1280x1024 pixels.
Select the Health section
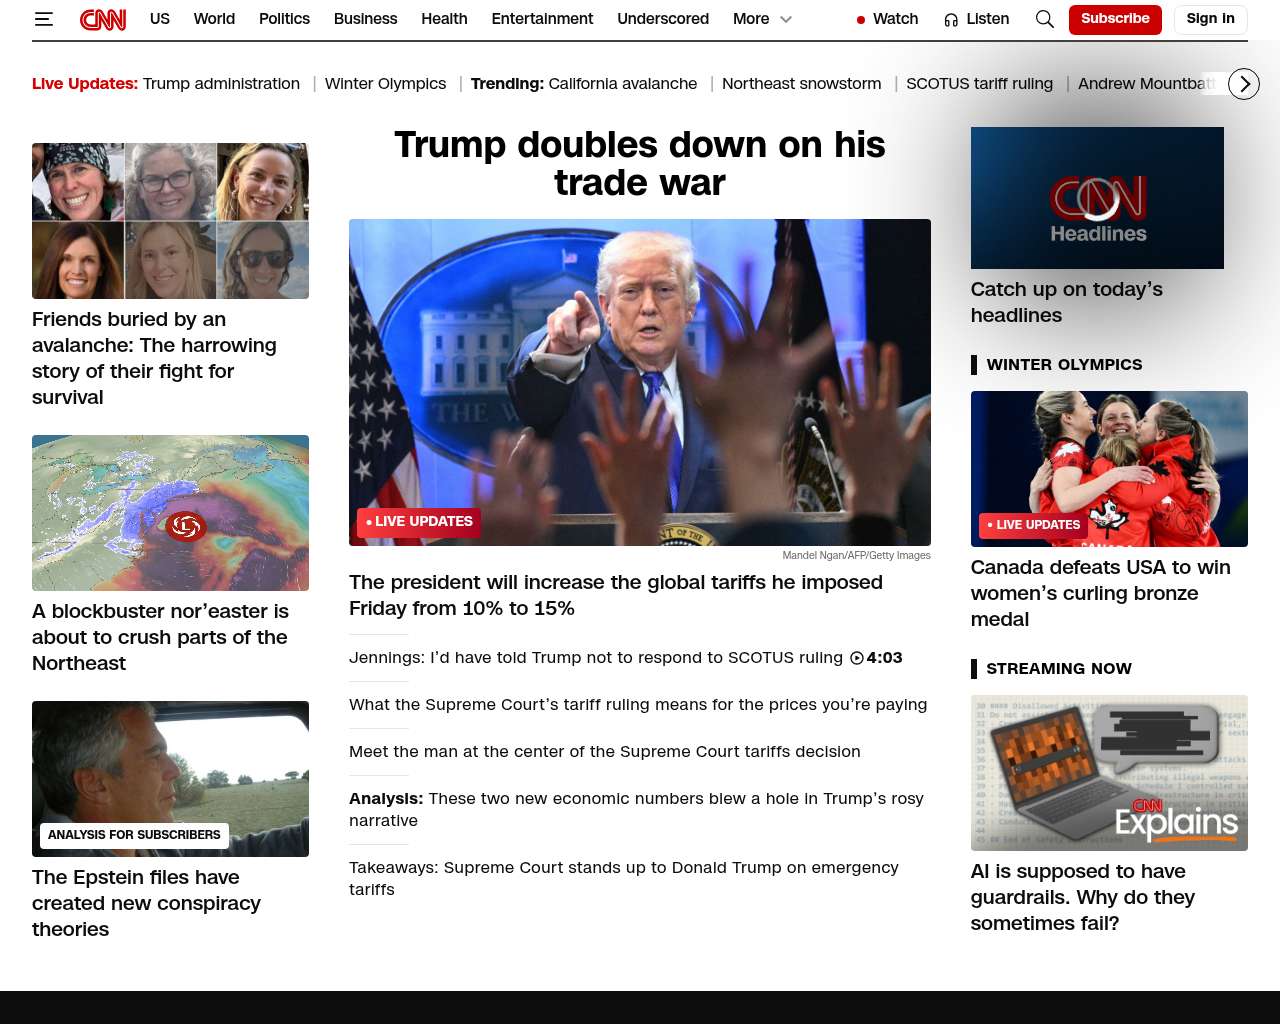444,19
